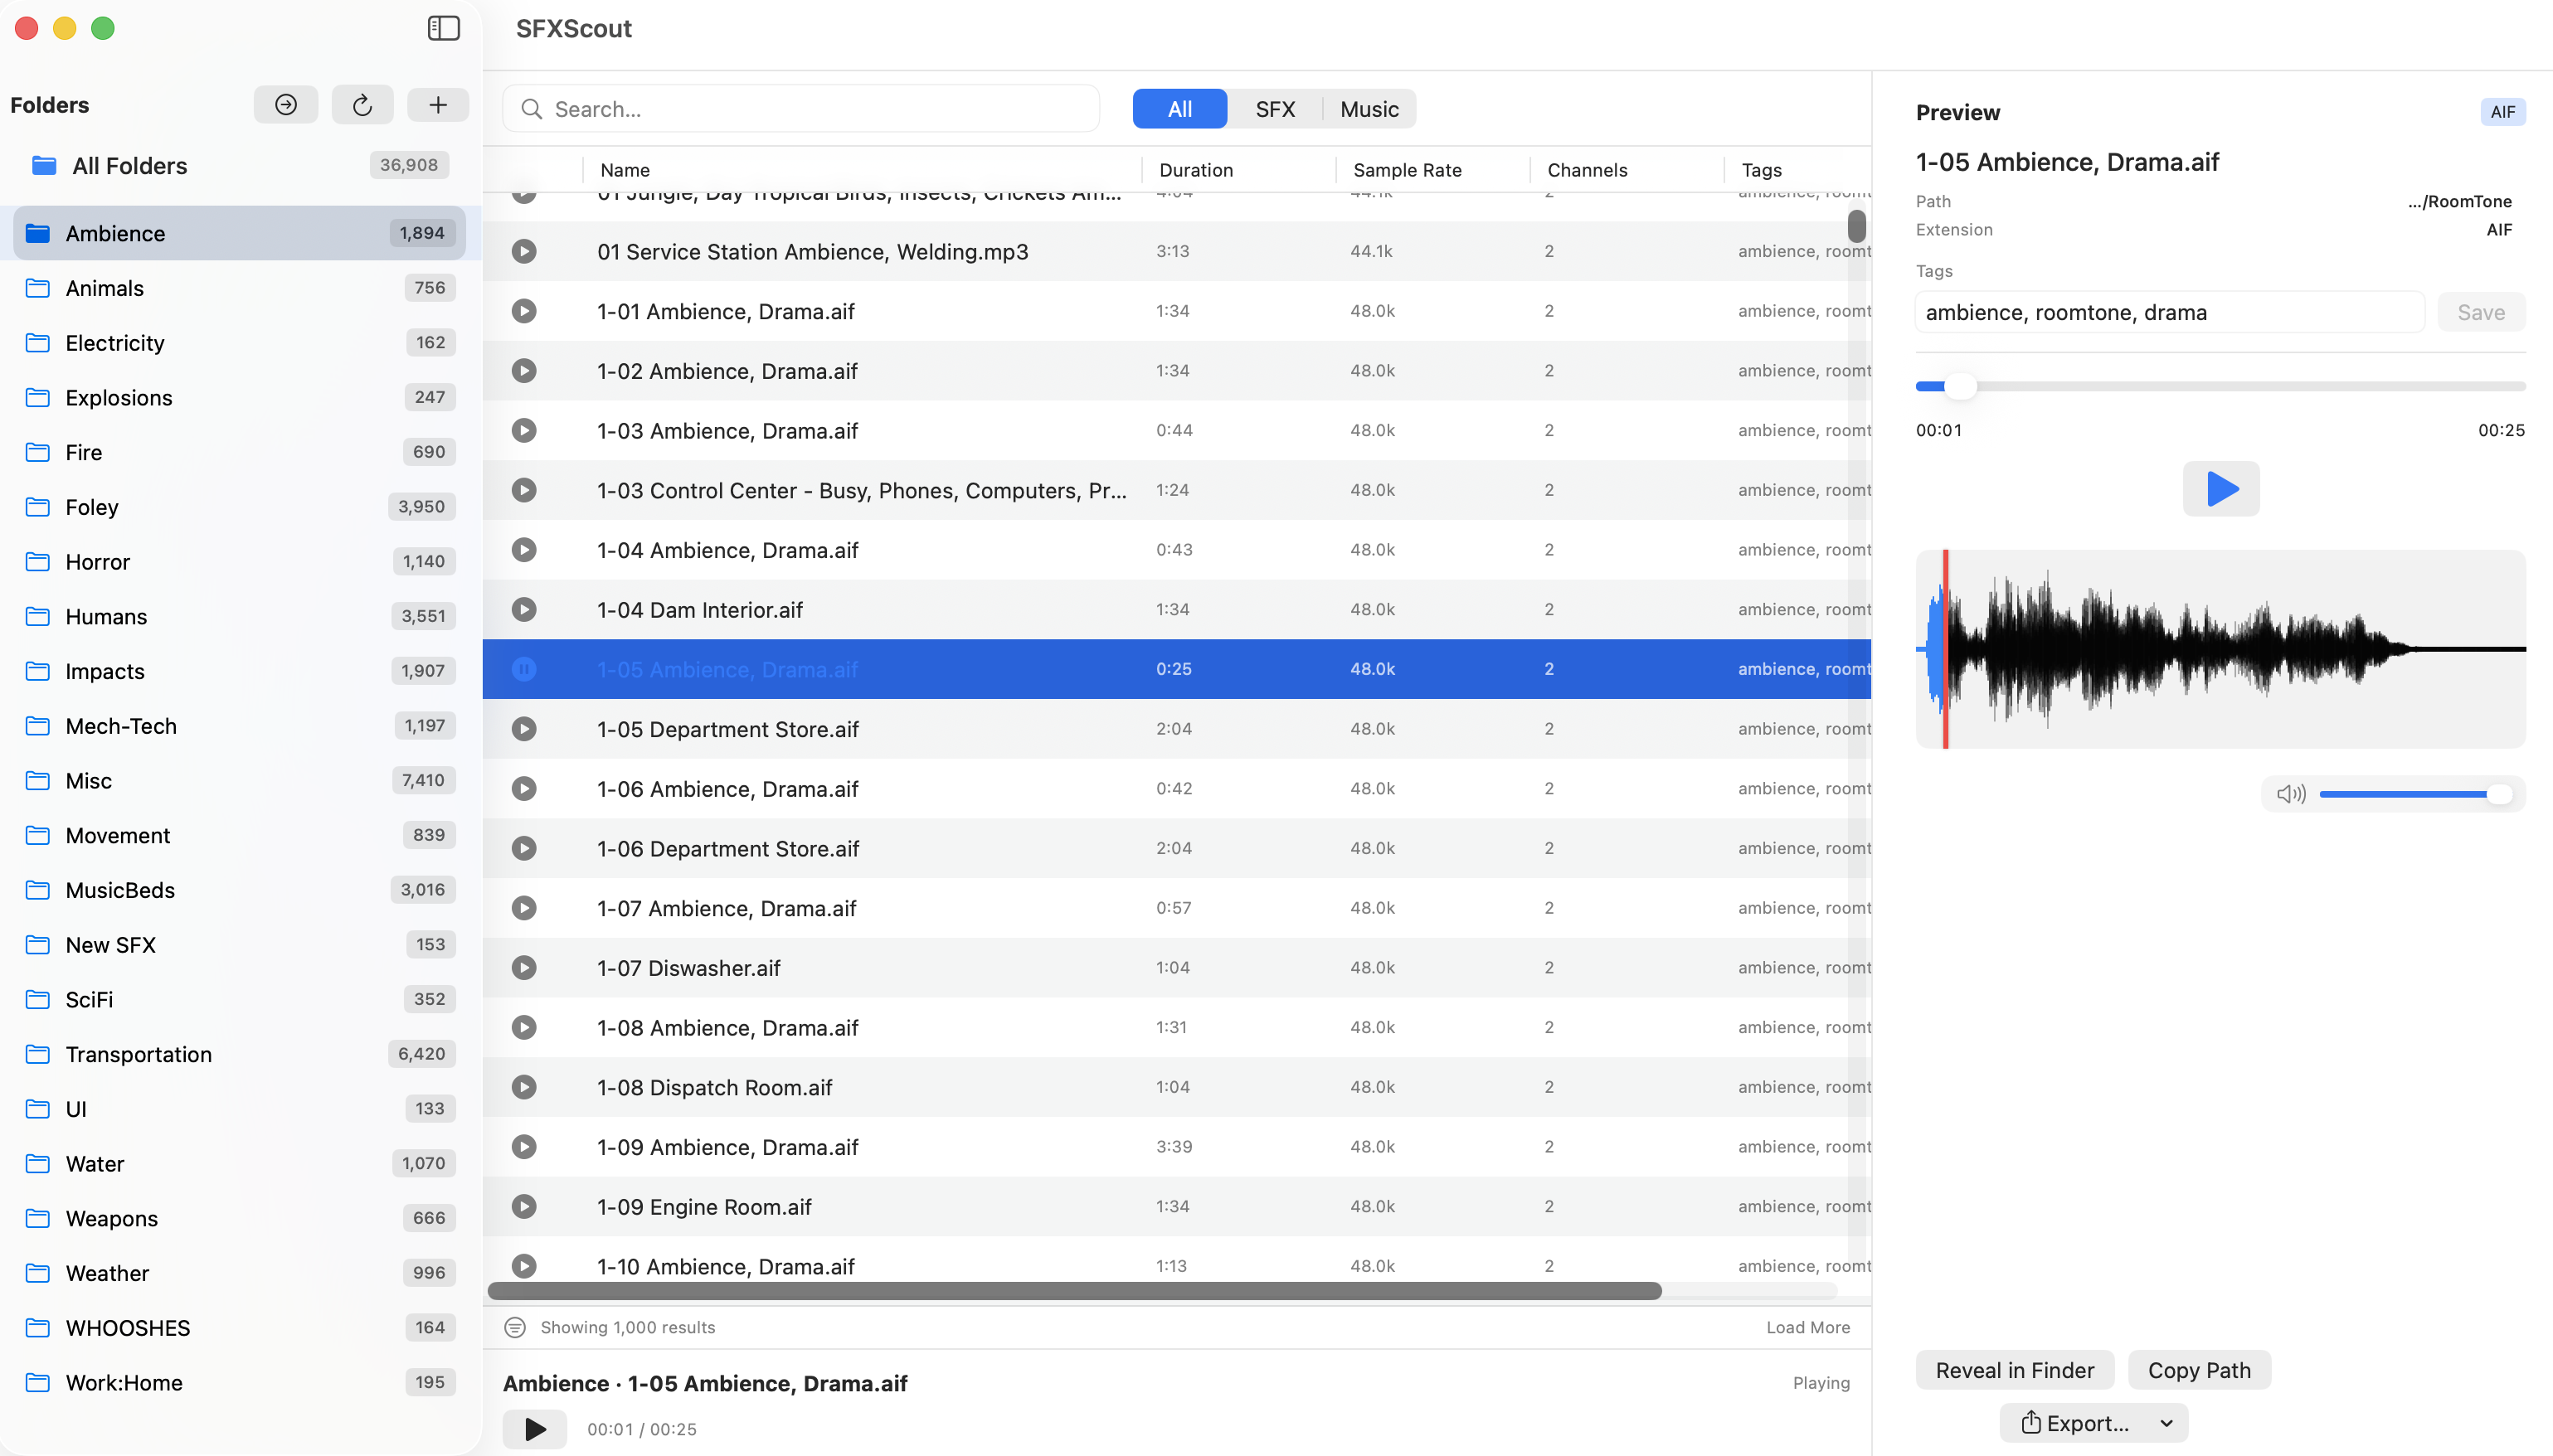The image size is (2553, 1456).
Task: Pause the playing 1-05 Ambience track
Action: pyautogui.click(x=525, y=668)
